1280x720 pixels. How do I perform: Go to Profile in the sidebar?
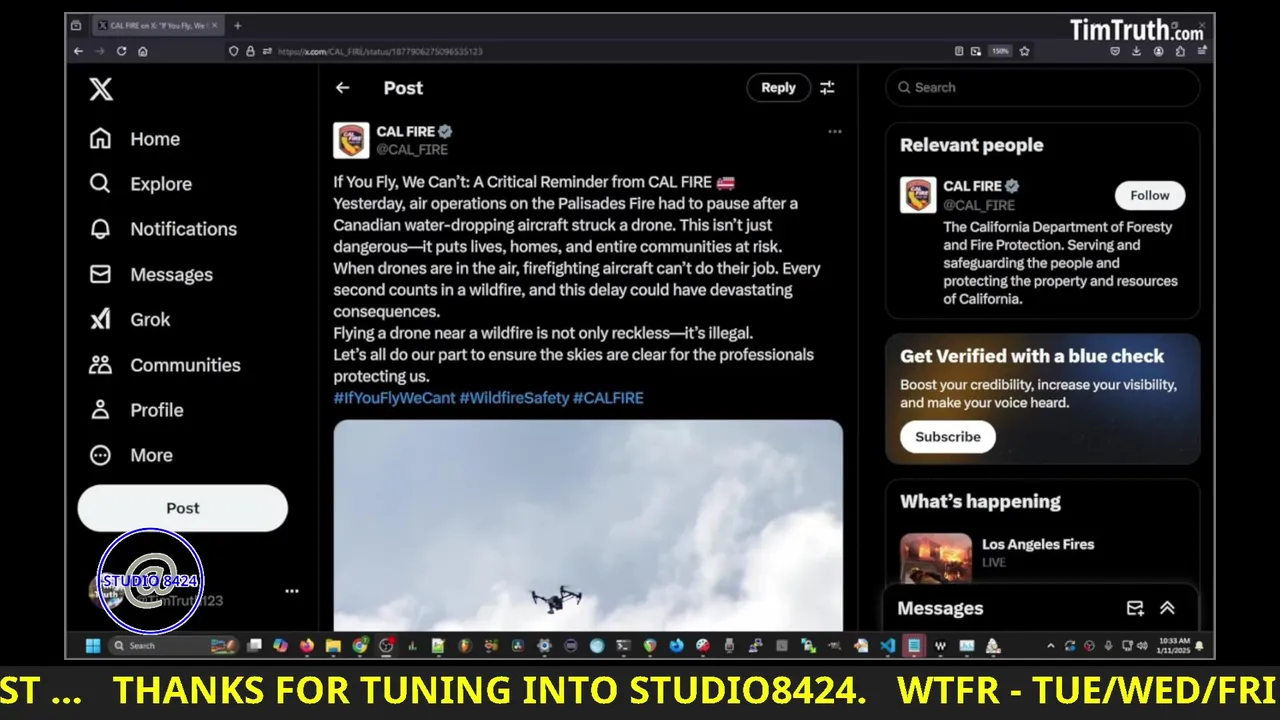point(136,410)
